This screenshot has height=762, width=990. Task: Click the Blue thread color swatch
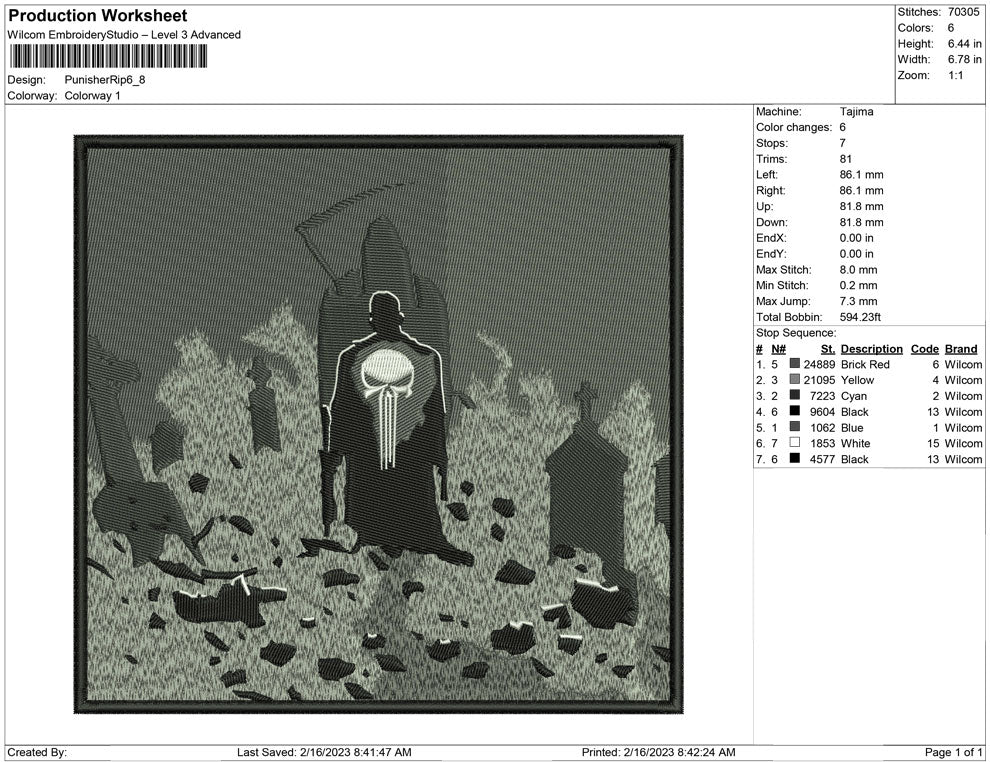[x=794, y=427]
